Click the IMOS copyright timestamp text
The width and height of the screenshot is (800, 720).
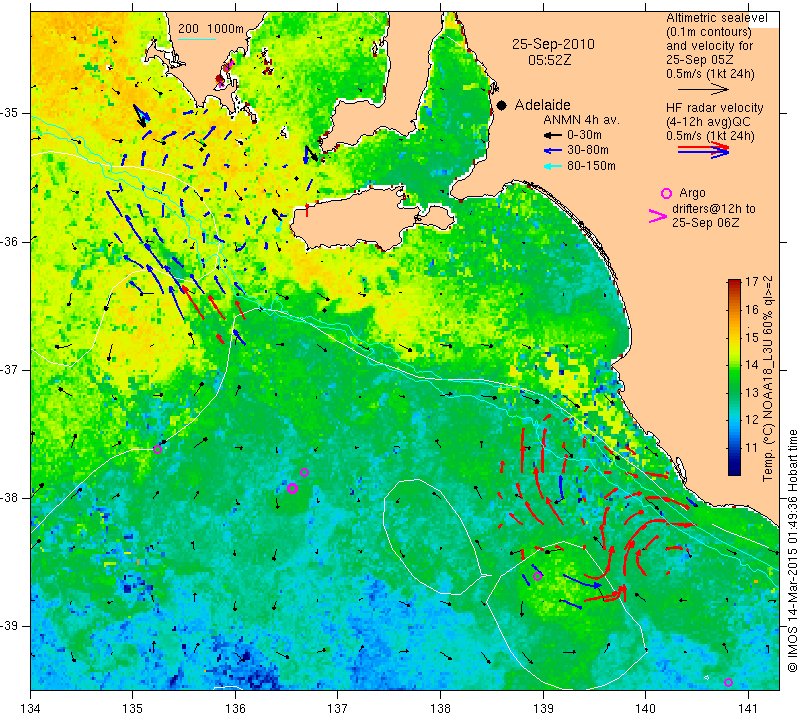coord(793,550)
